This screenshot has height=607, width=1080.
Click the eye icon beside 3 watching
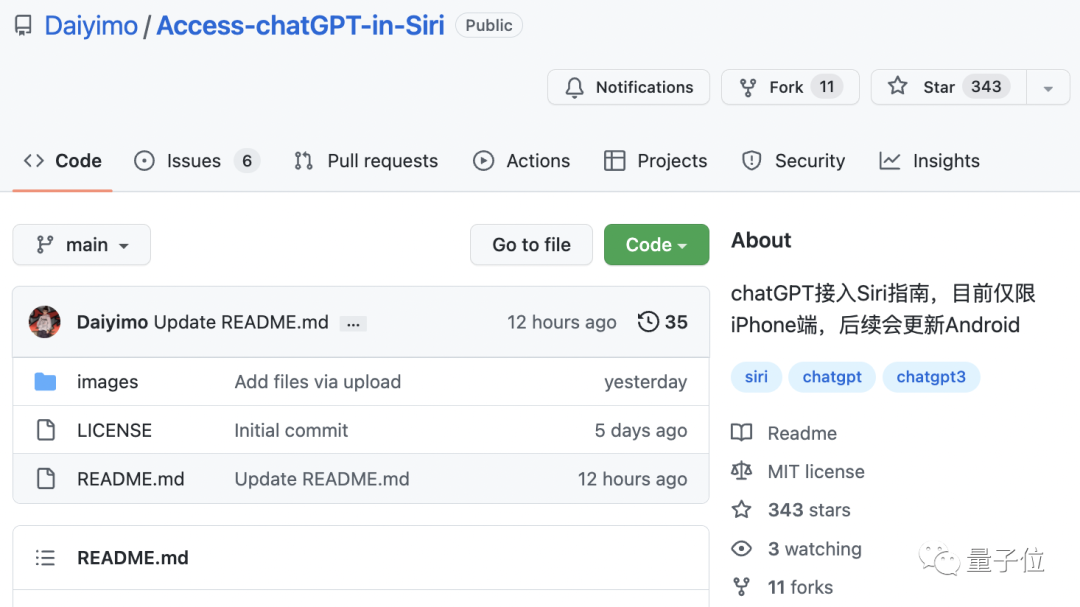click(x=741, y=549)
